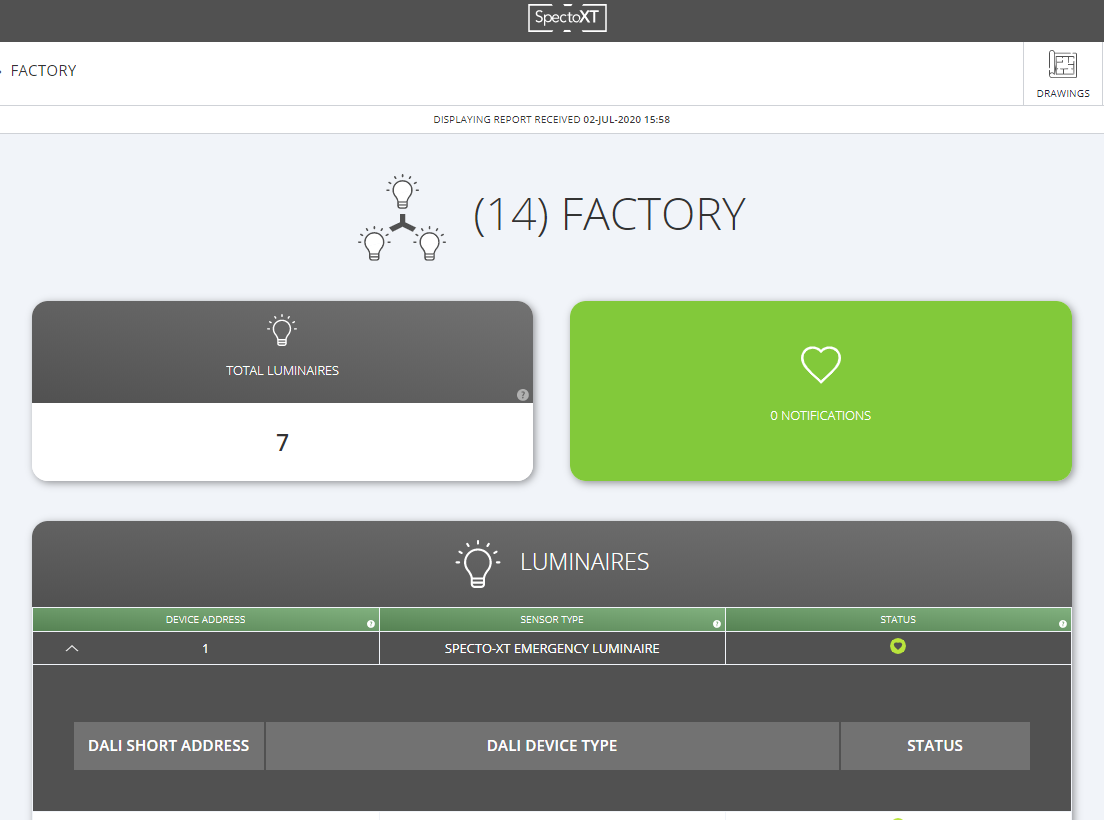Image resolution: width=1104 pixels, height=820 pixels.
Task: Click the heart icon in notifications card
Action: click(820, 364)
